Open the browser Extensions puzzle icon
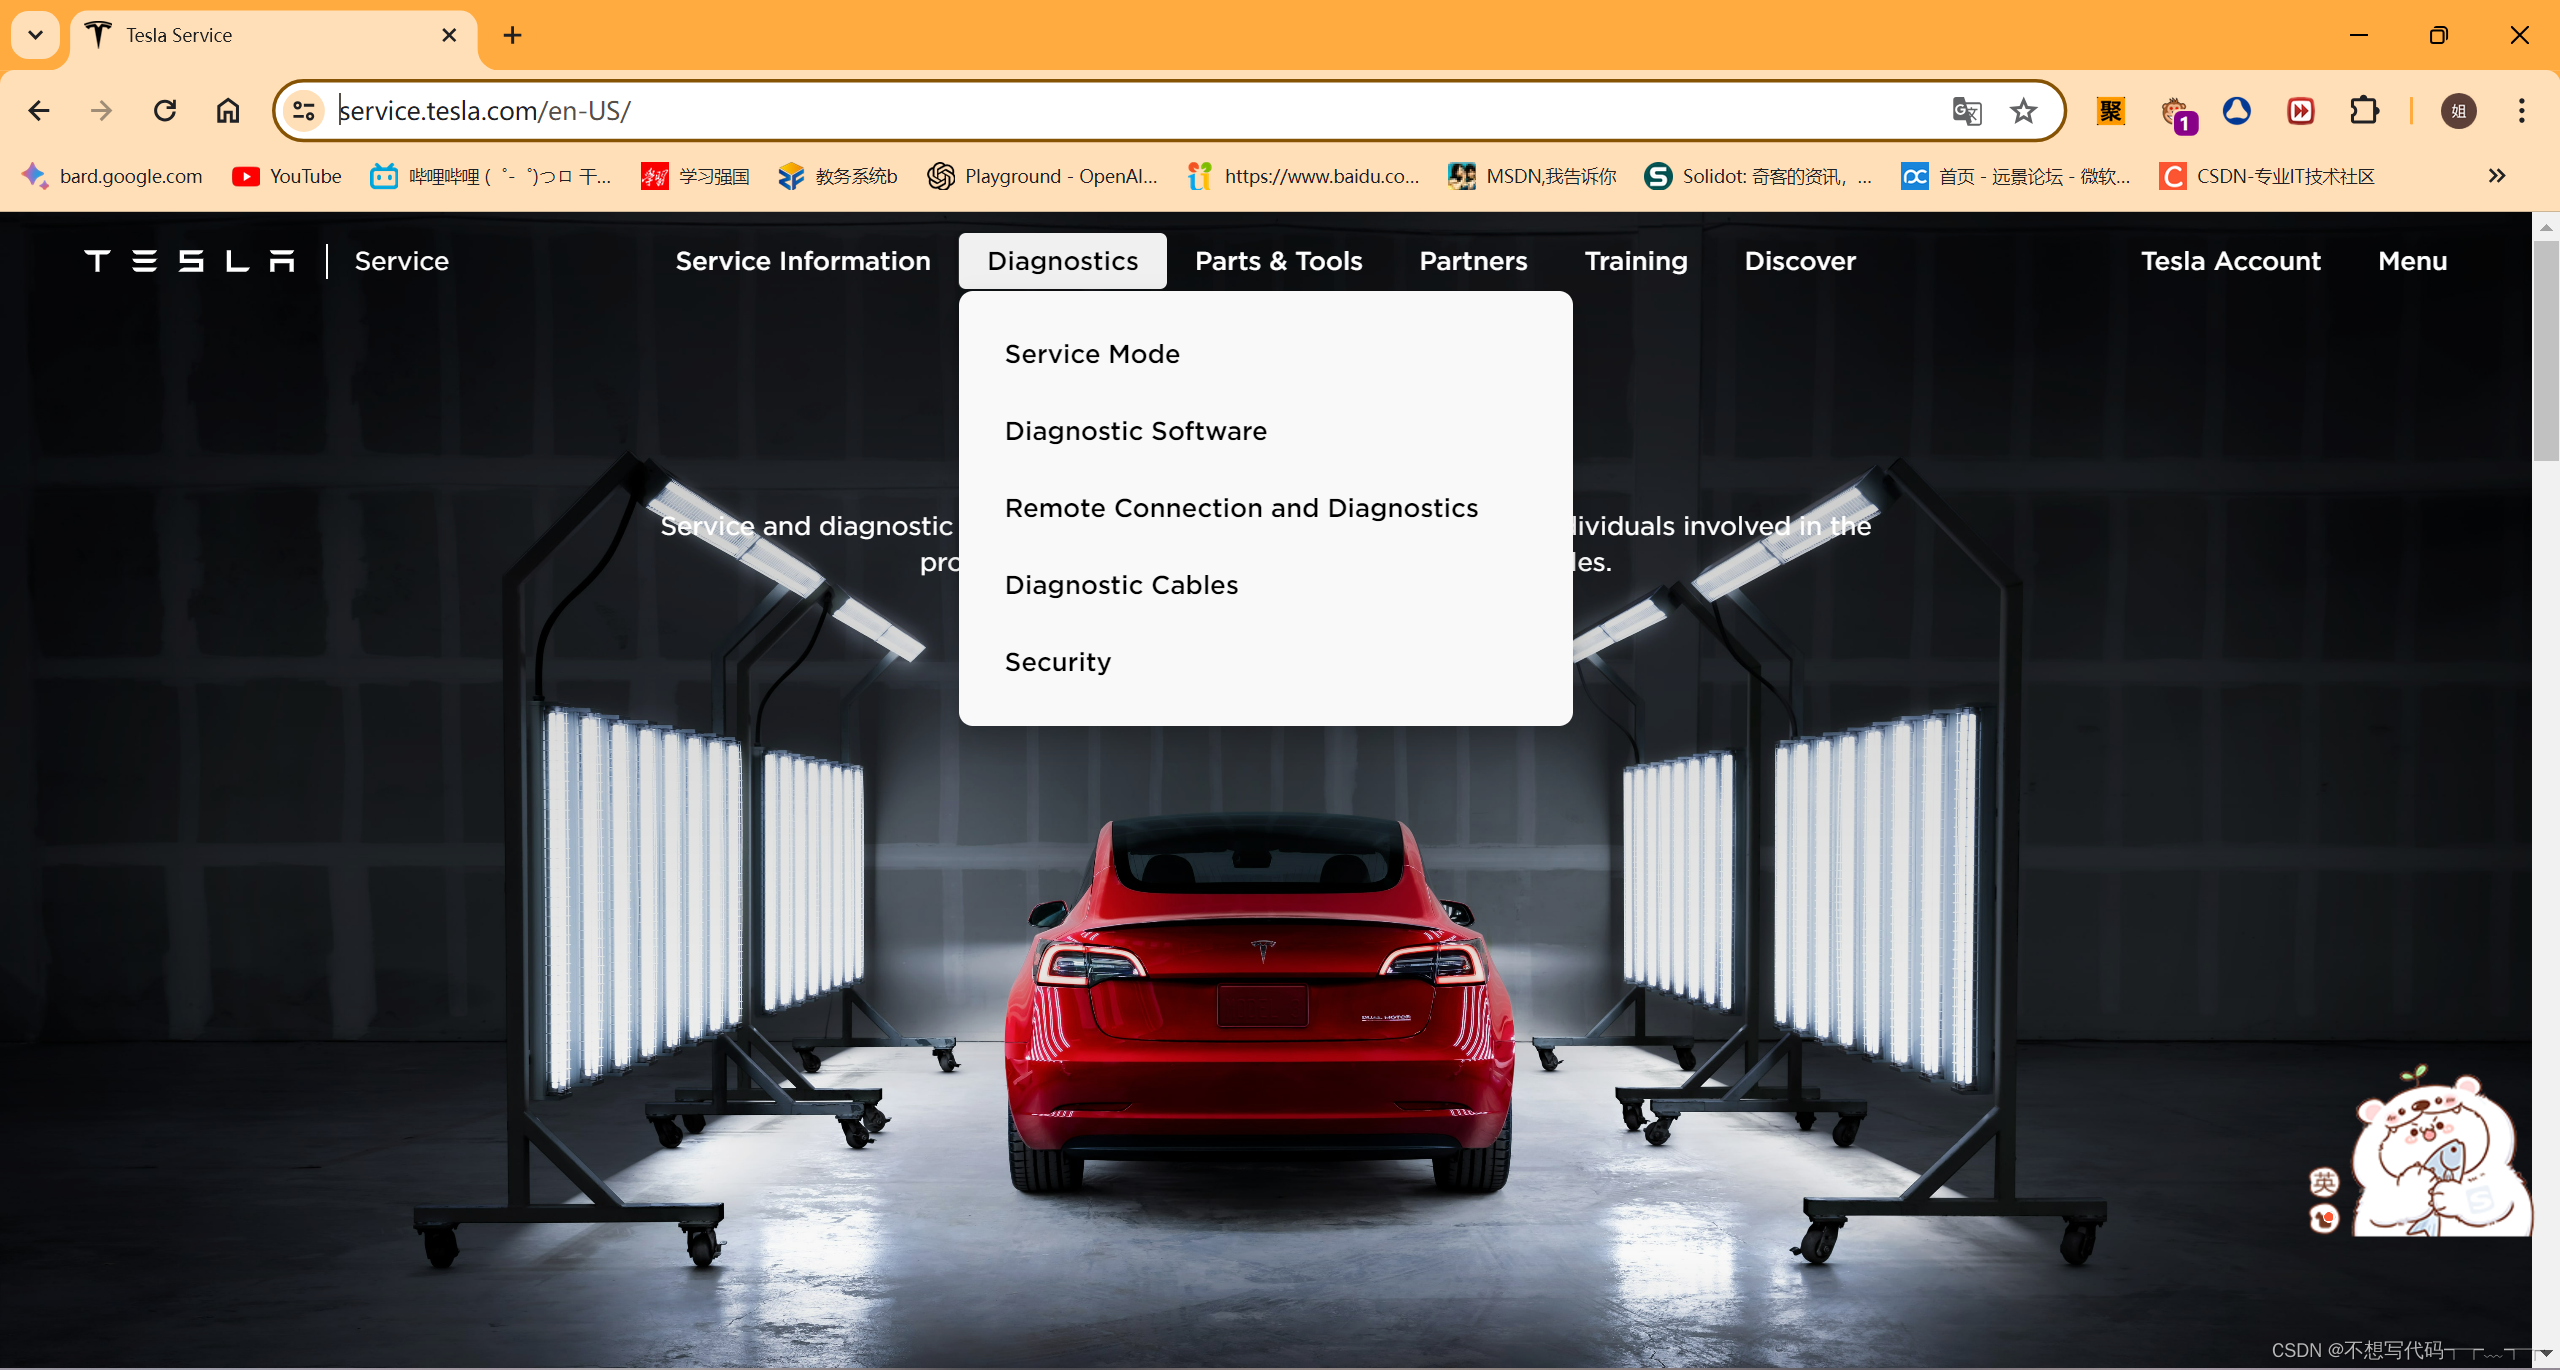This screenshot has width=2560, height=1370. click(x=2364, y=111)
